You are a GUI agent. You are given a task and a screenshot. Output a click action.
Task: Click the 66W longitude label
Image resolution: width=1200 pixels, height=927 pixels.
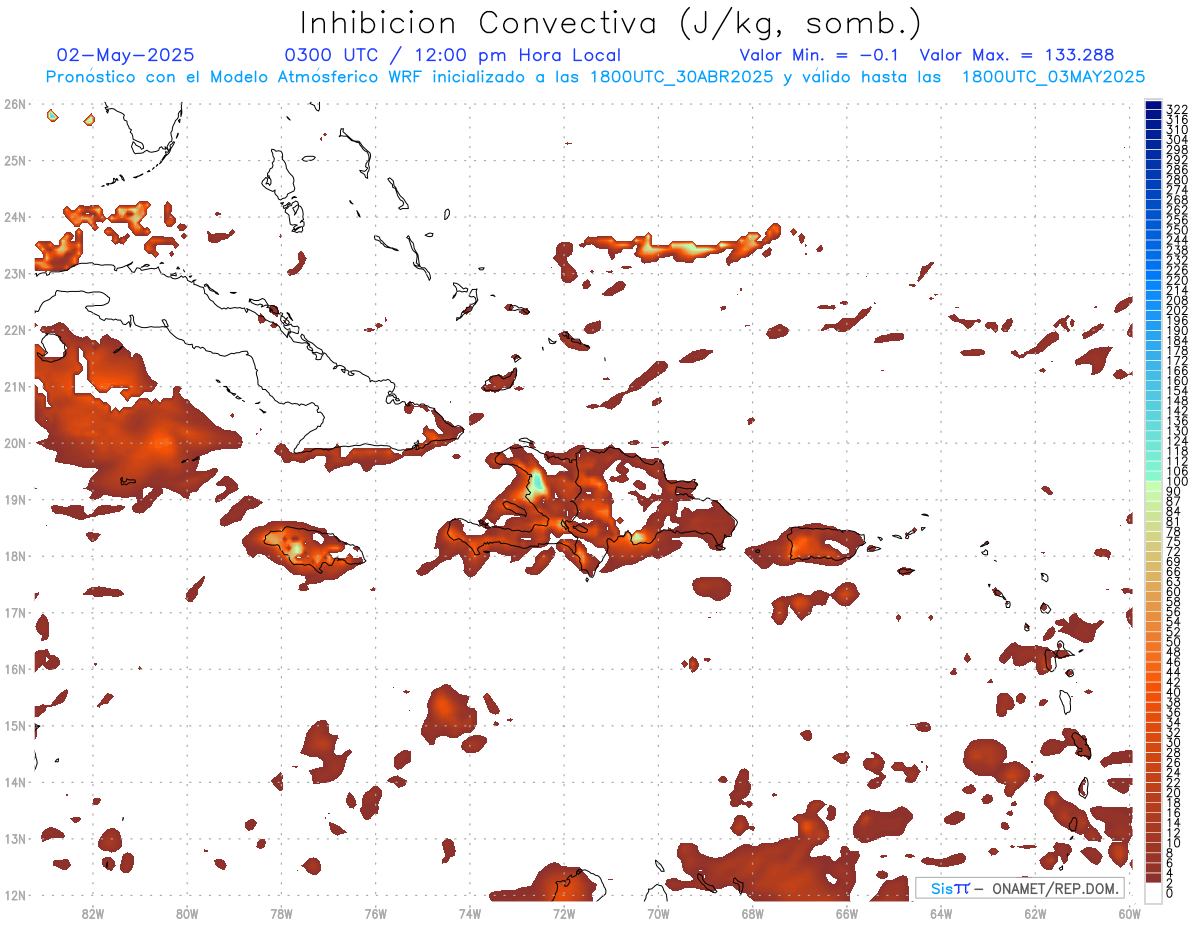[x=846, y=913]
